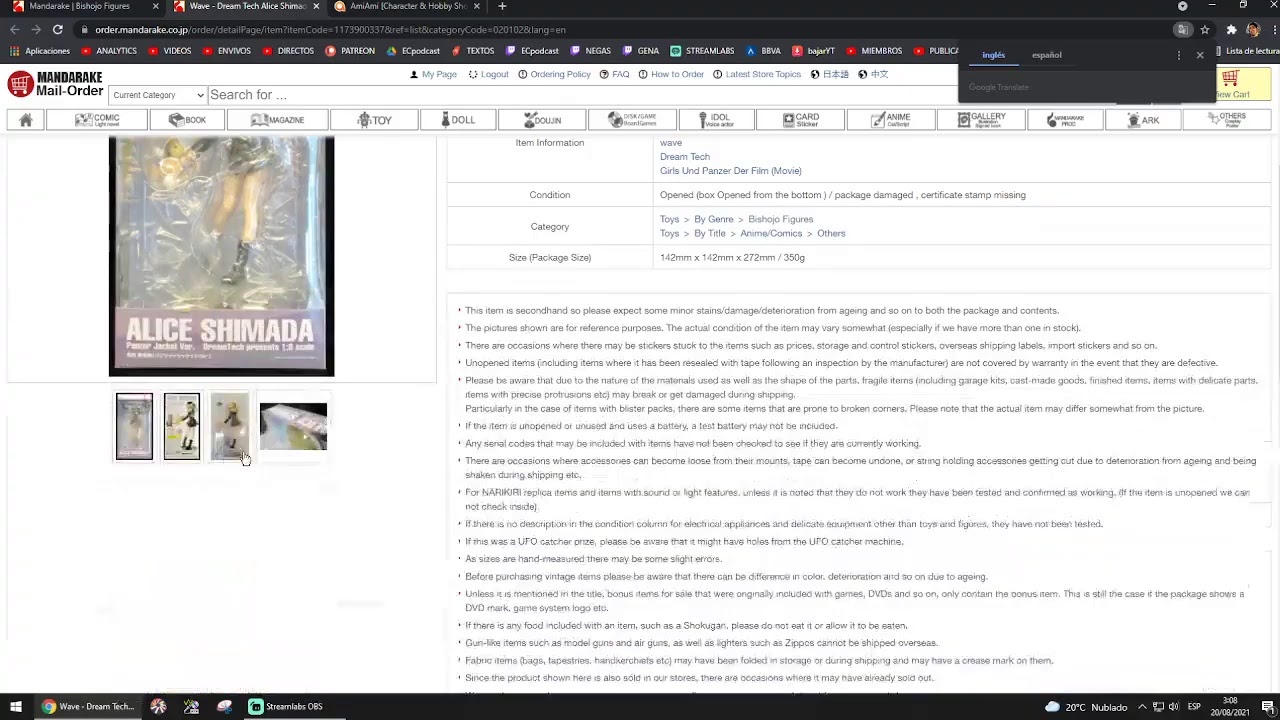1280x720 pixels.
Task: Select the first product thumbnail
Action: (x=134, y=426)
